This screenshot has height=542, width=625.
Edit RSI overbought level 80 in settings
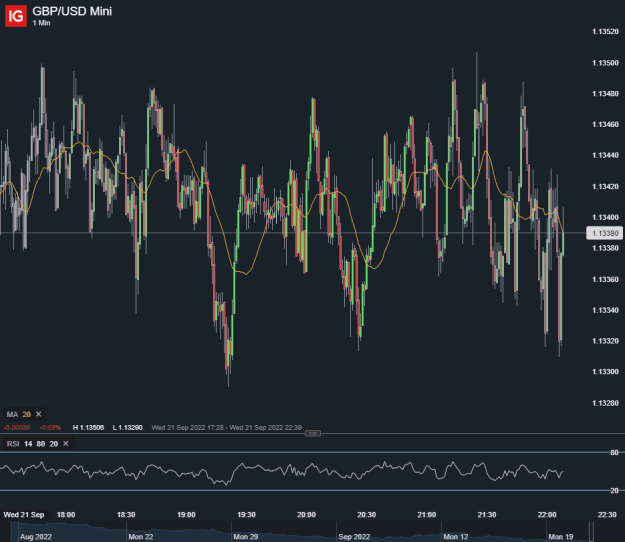click(x=41, y=444)
